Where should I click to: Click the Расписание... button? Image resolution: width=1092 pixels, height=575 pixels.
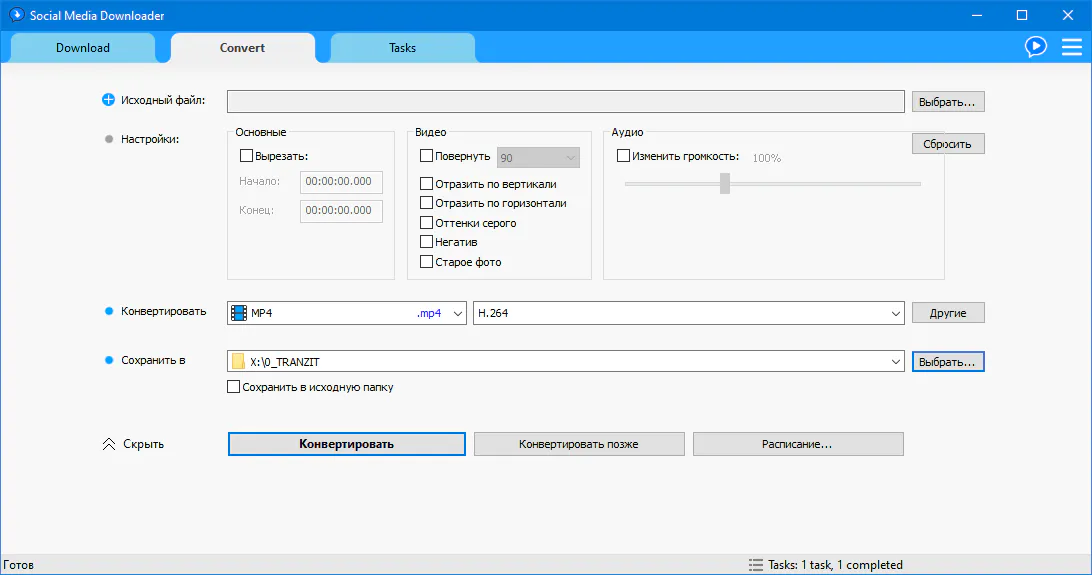click(x=797, y=444)
